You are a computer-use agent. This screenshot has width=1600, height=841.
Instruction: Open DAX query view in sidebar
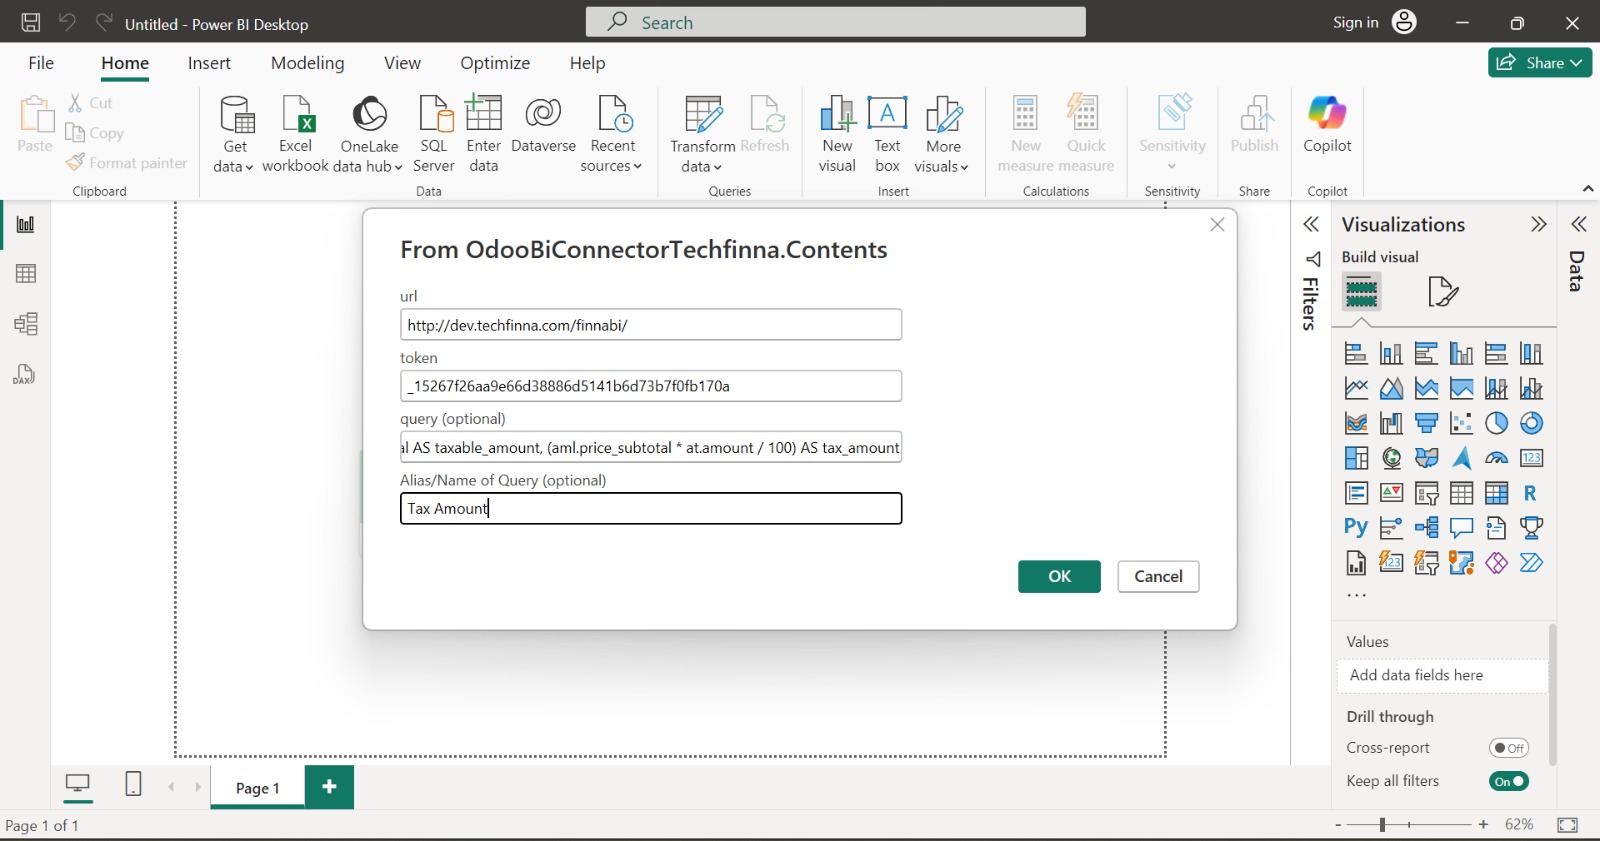coord(26,374)
